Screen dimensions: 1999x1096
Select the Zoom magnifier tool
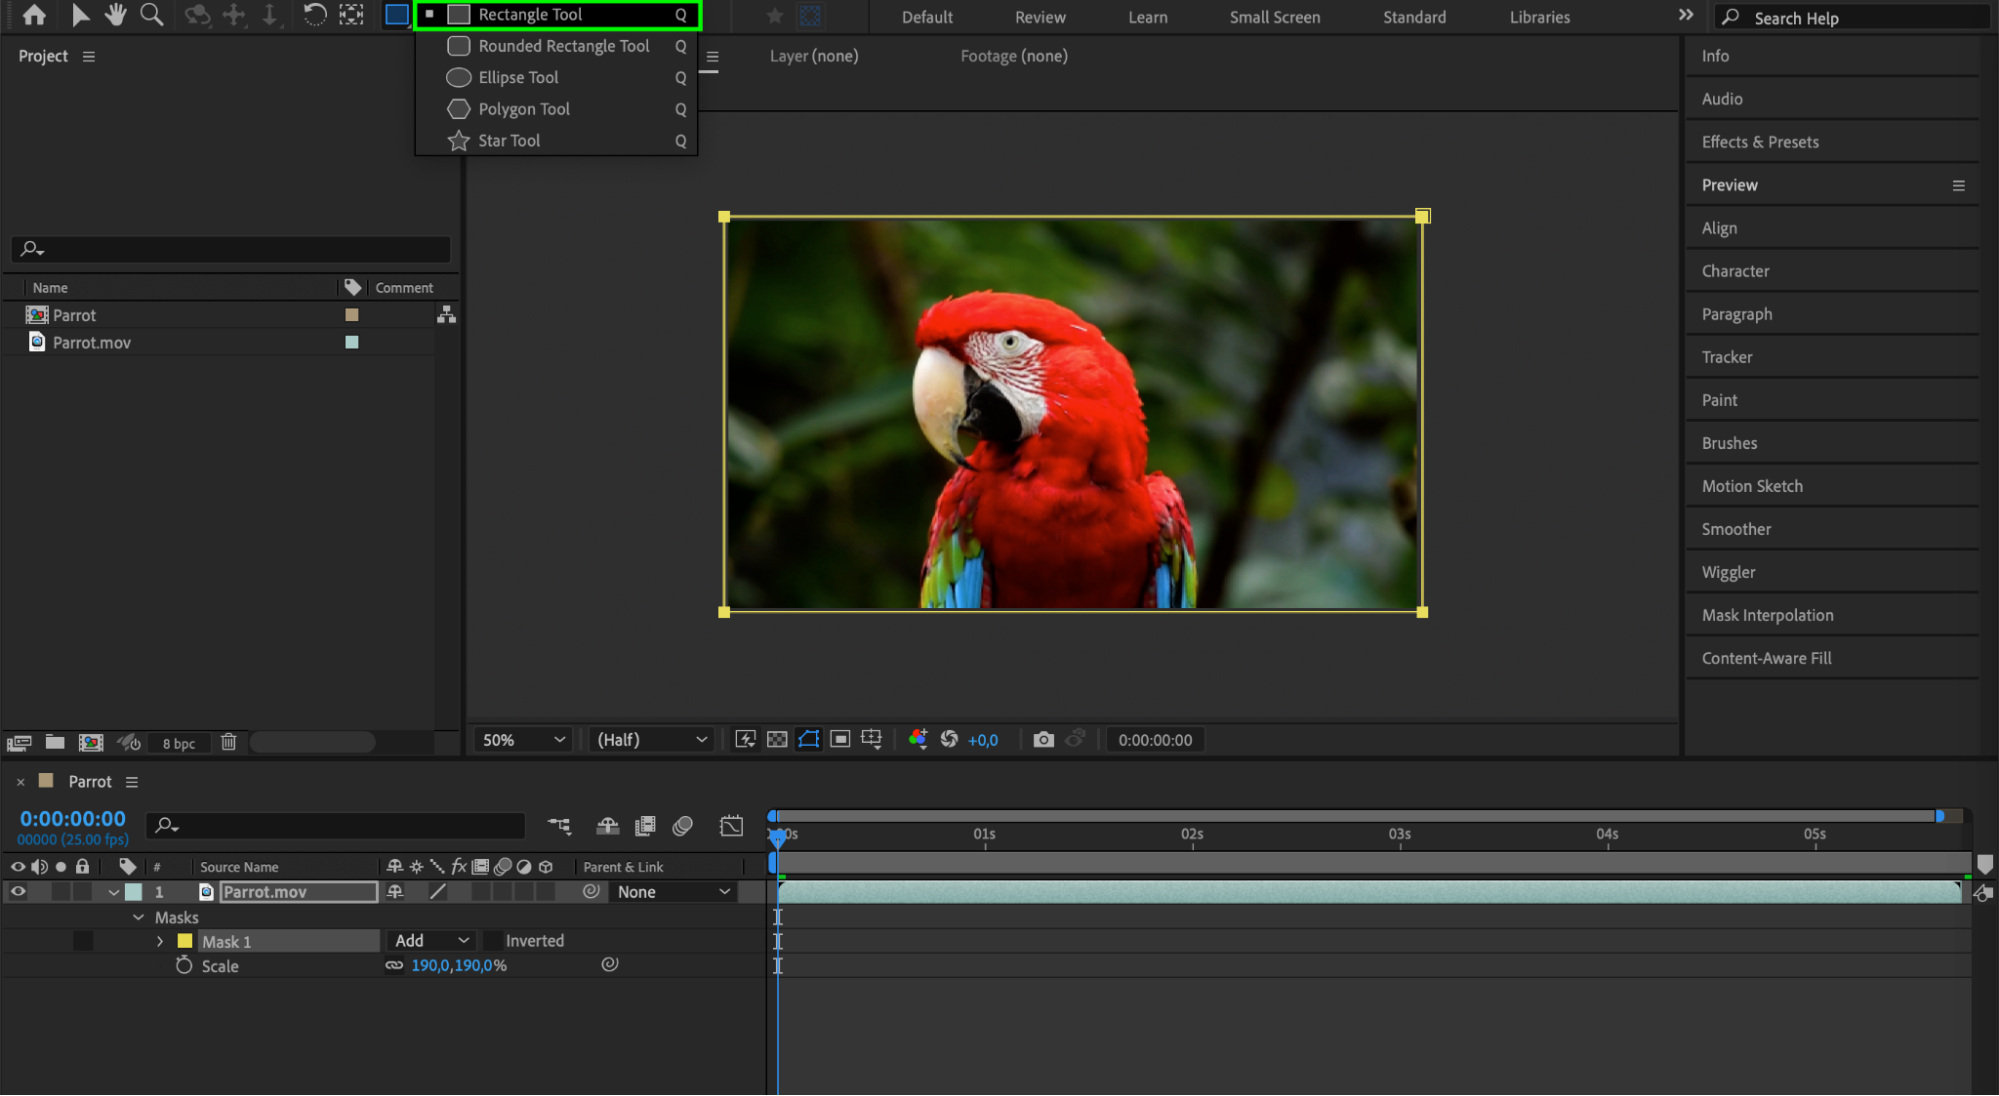151,15
